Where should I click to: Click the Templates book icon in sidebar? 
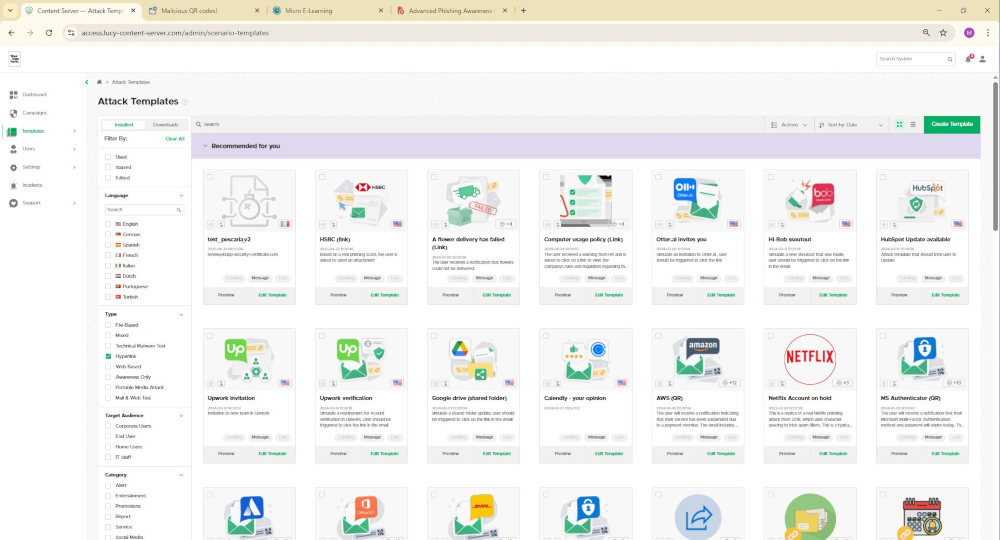point(12,131)
